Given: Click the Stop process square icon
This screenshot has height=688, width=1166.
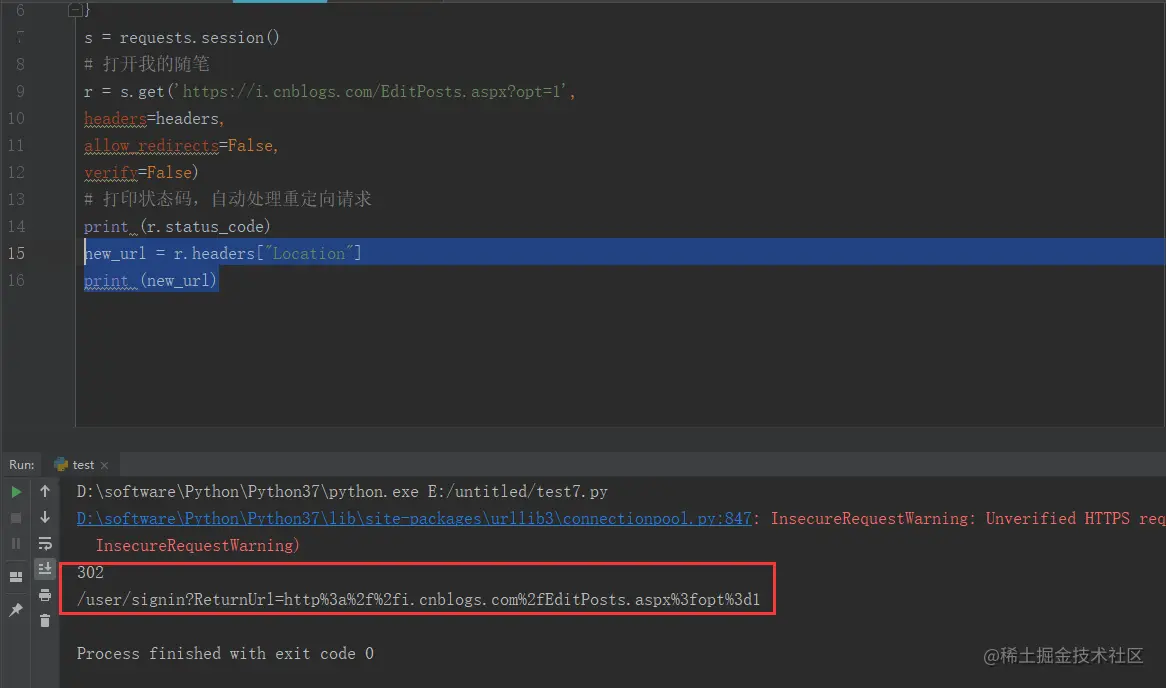Looking at the screenshot, I should [x=16, y=518].
